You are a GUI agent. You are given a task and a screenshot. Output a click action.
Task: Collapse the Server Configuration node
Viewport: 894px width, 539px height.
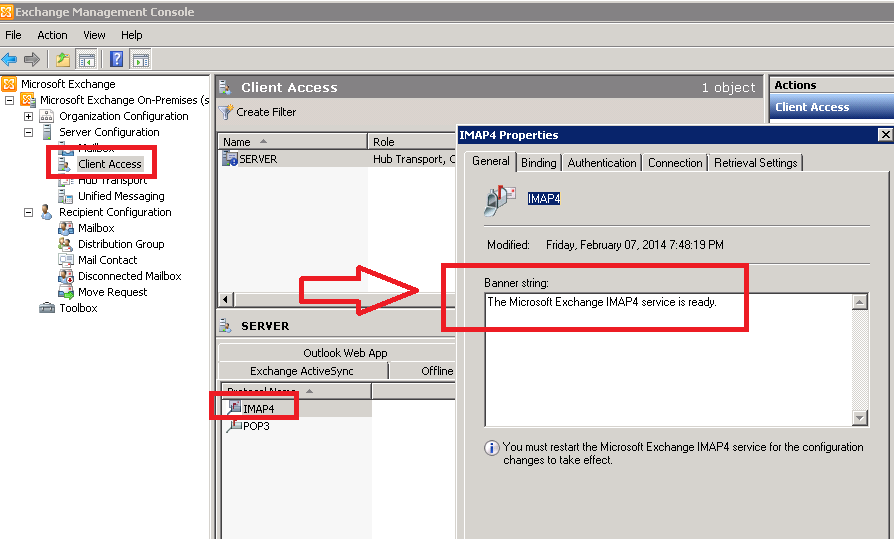(29, 132)
